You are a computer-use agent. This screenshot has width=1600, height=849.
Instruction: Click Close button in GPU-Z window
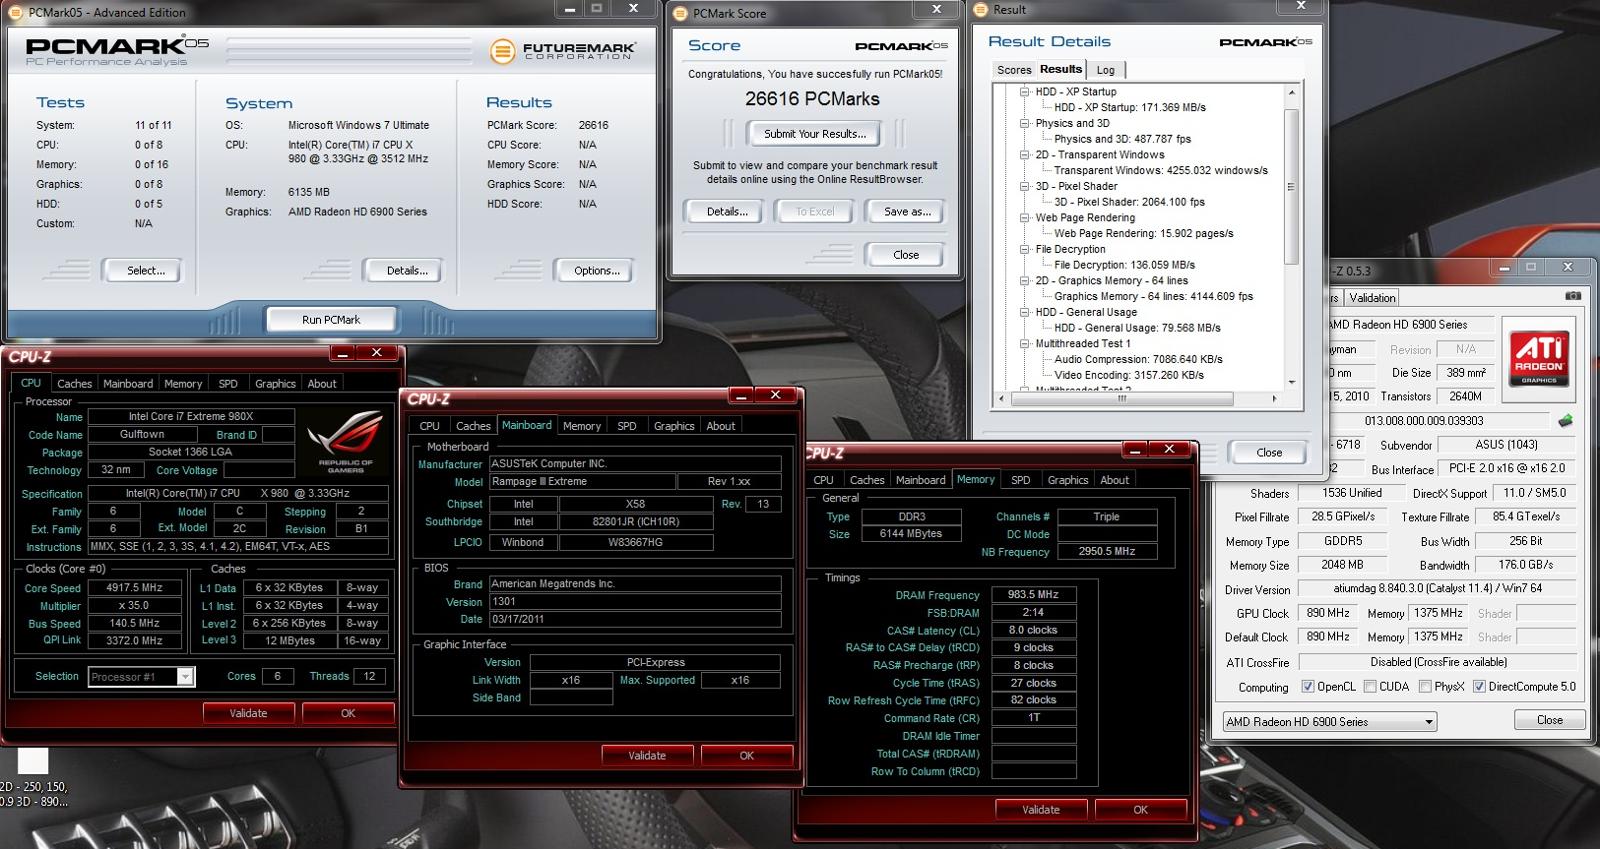tap(1549, 720)
